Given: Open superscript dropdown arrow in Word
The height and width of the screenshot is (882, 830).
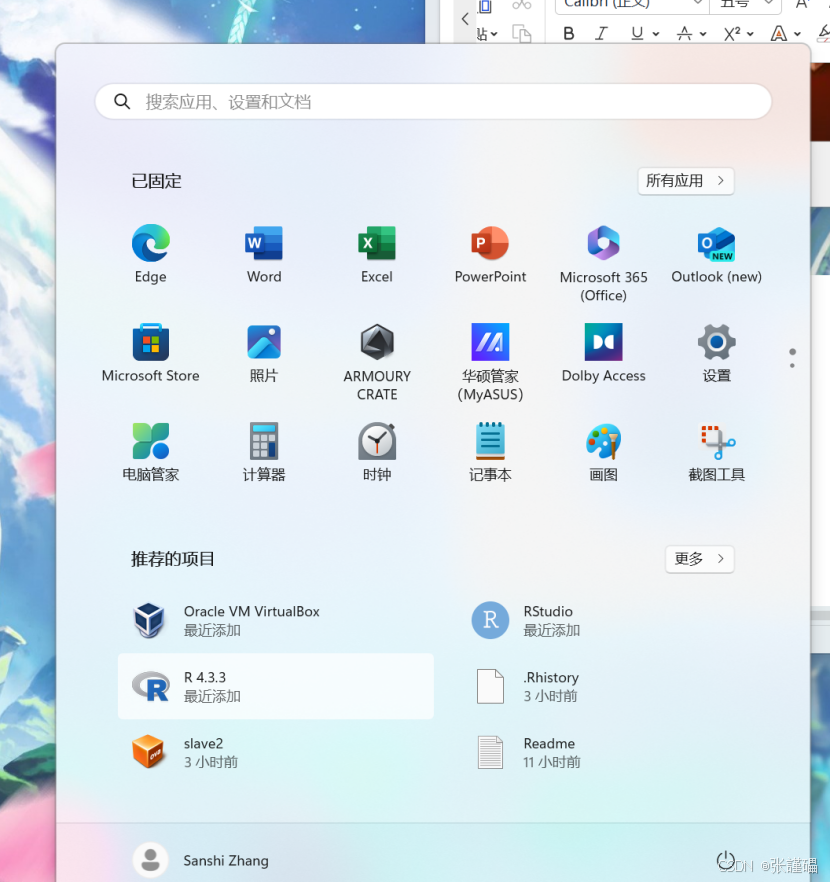Looking at the screenshot, I should coord(750,34).
